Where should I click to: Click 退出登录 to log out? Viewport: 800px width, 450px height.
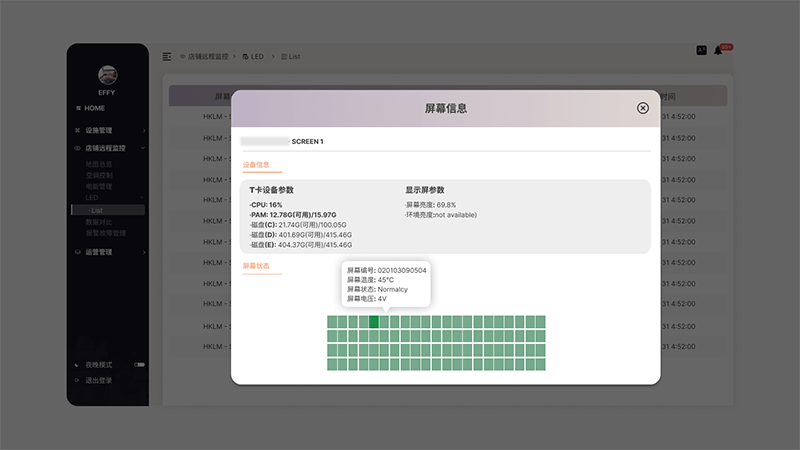click(98, 380)
